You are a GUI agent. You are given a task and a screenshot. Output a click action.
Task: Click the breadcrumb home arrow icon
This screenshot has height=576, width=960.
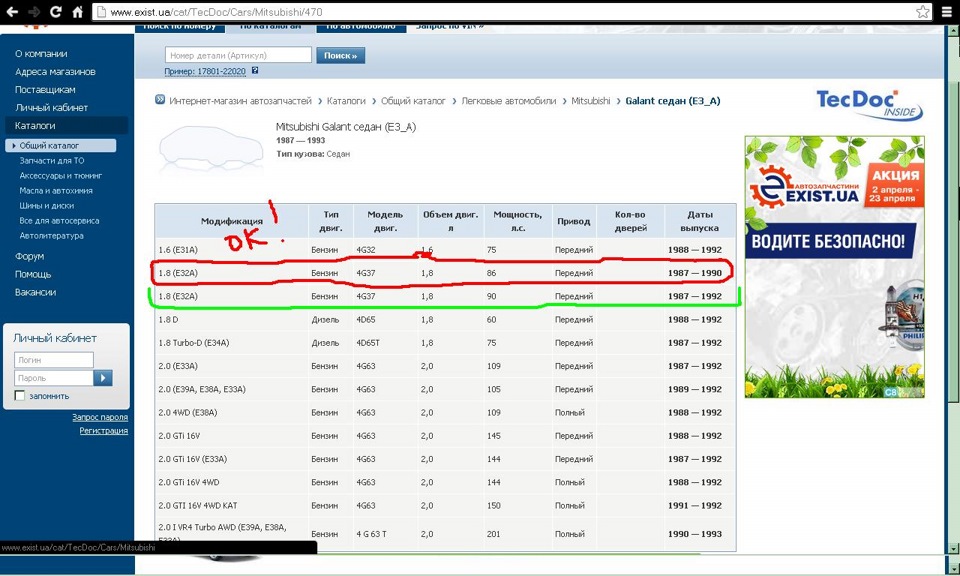(160, 100)
